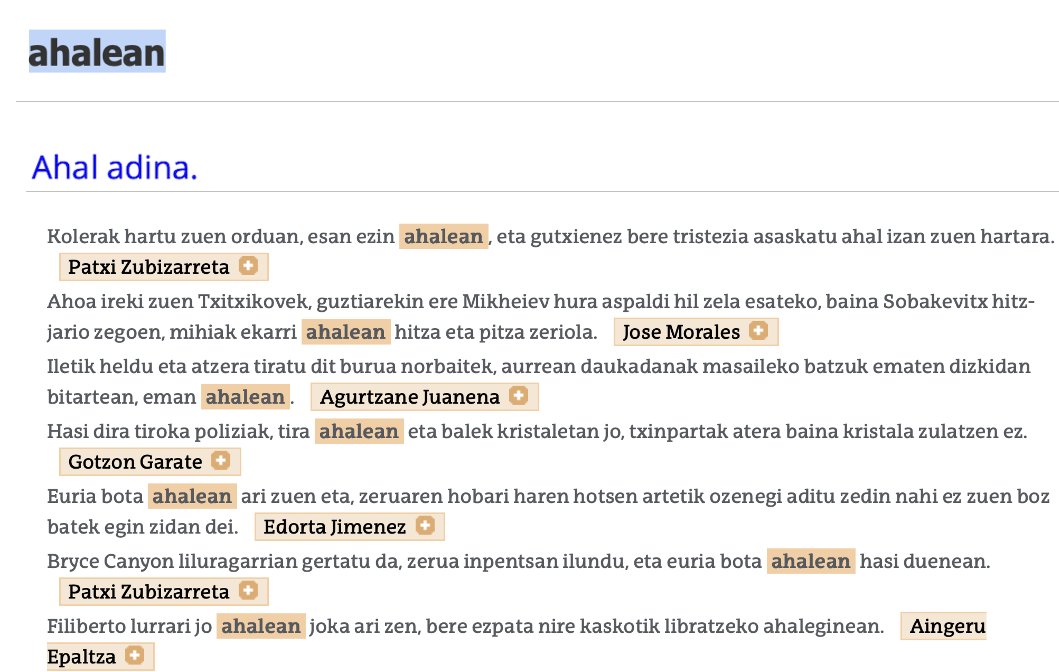The height and width of the screenshot is (672, 1059).
Task: Click the name 'Sobakevitx' in second sentence
Action: pos(935,301)
